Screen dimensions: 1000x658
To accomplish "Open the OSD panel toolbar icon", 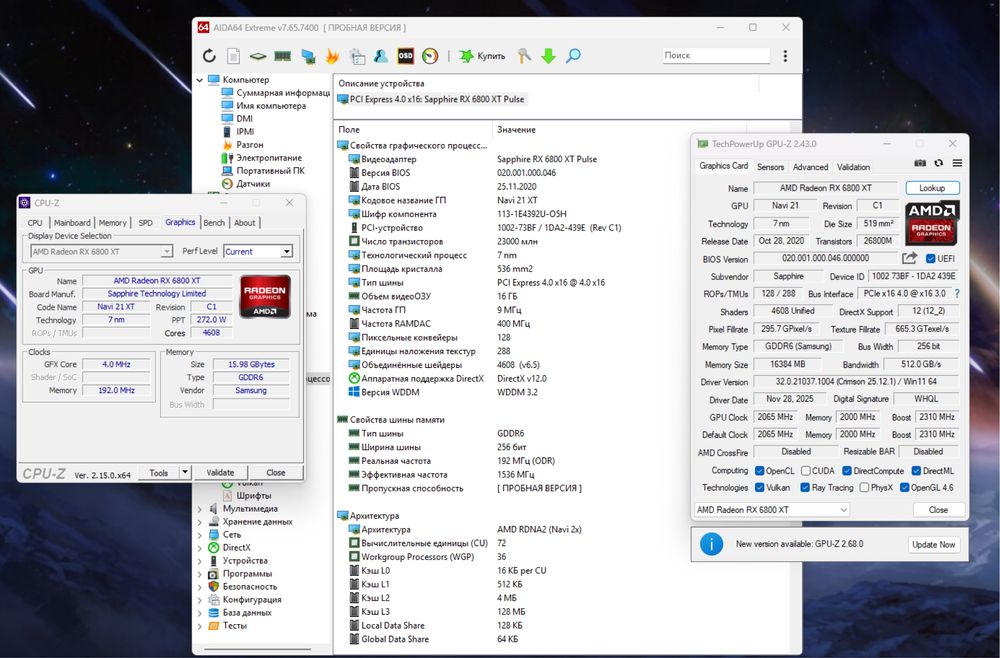I will click(406, 56).
